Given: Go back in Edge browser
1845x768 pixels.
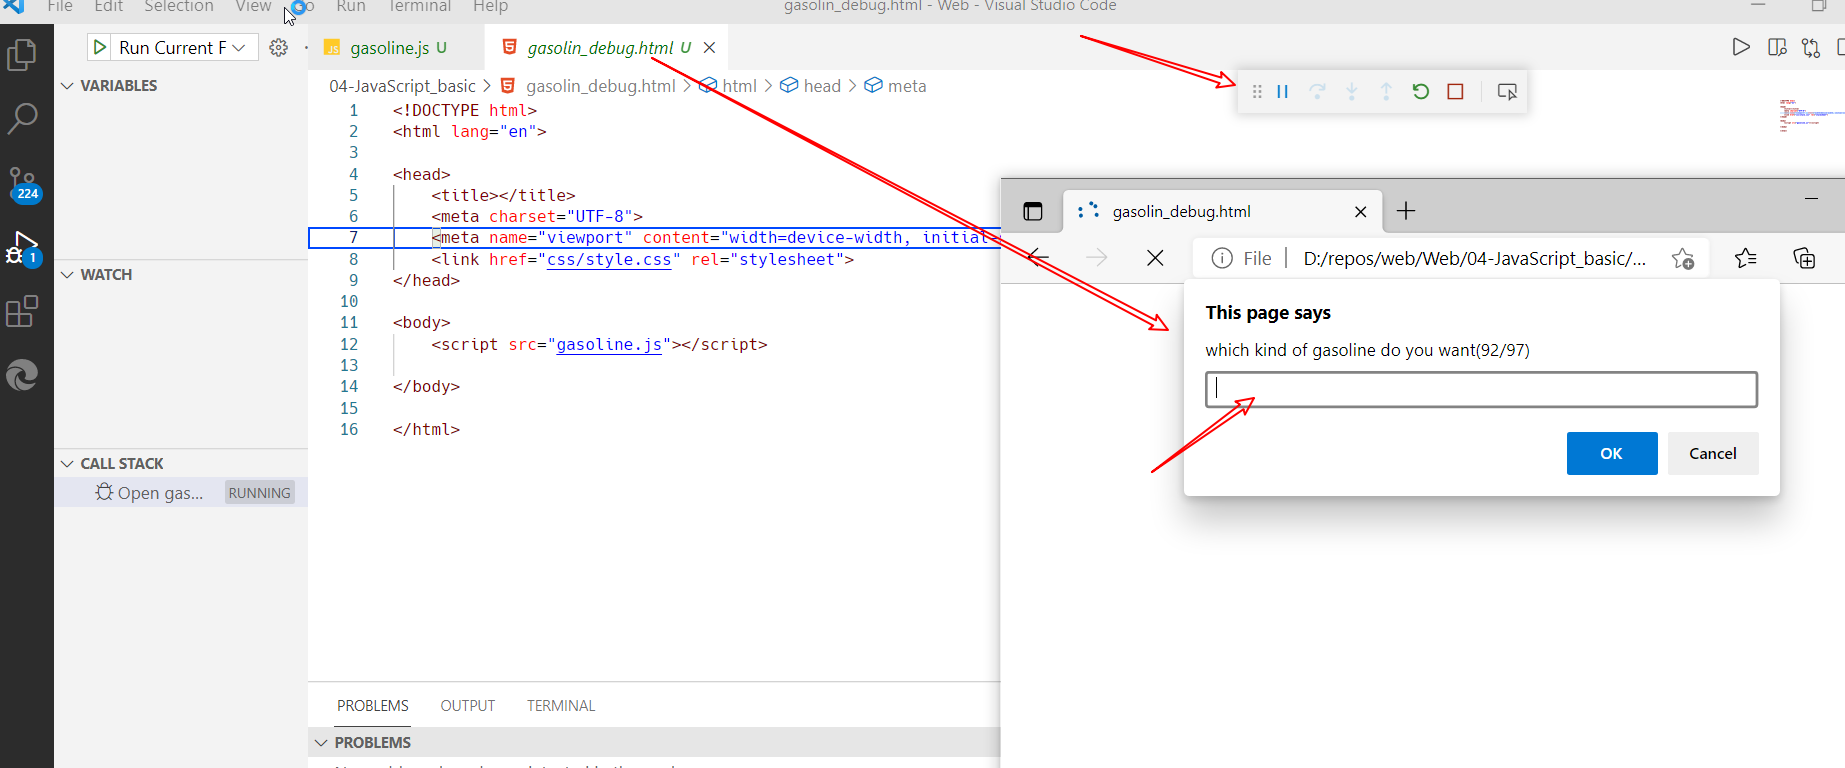Looking at the screenshot, I should [1038, 258].
